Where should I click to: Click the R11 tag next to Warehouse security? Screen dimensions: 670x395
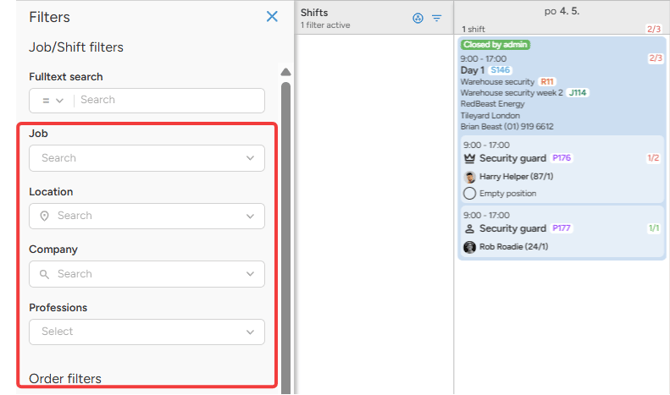pyautogui.click(x=547, y=82)
